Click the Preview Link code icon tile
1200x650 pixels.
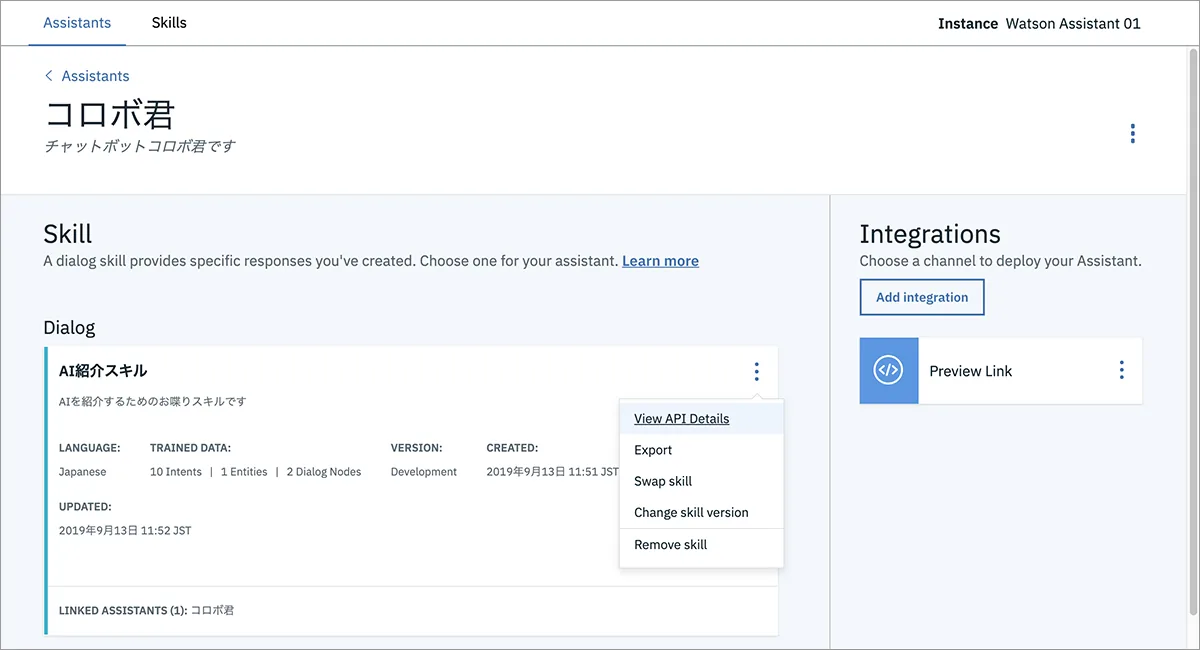click(888, 371)
